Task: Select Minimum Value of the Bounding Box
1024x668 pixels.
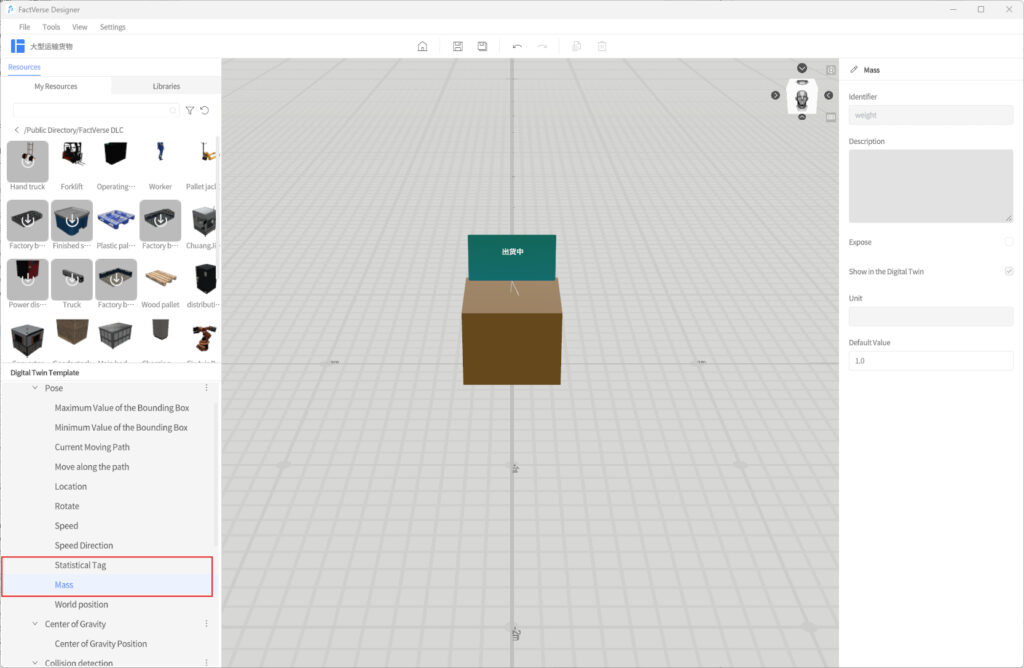Action: point(121,427)
